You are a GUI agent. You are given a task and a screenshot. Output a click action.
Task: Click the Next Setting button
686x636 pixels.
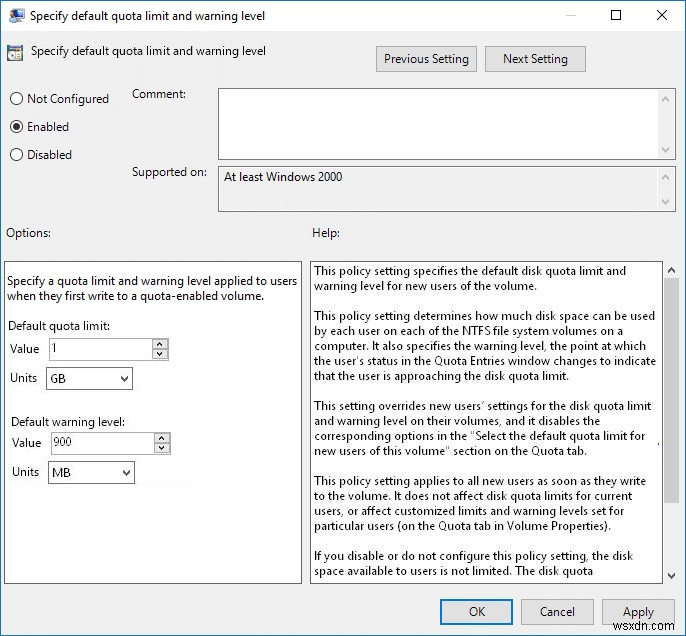click(x=535, y=59)
